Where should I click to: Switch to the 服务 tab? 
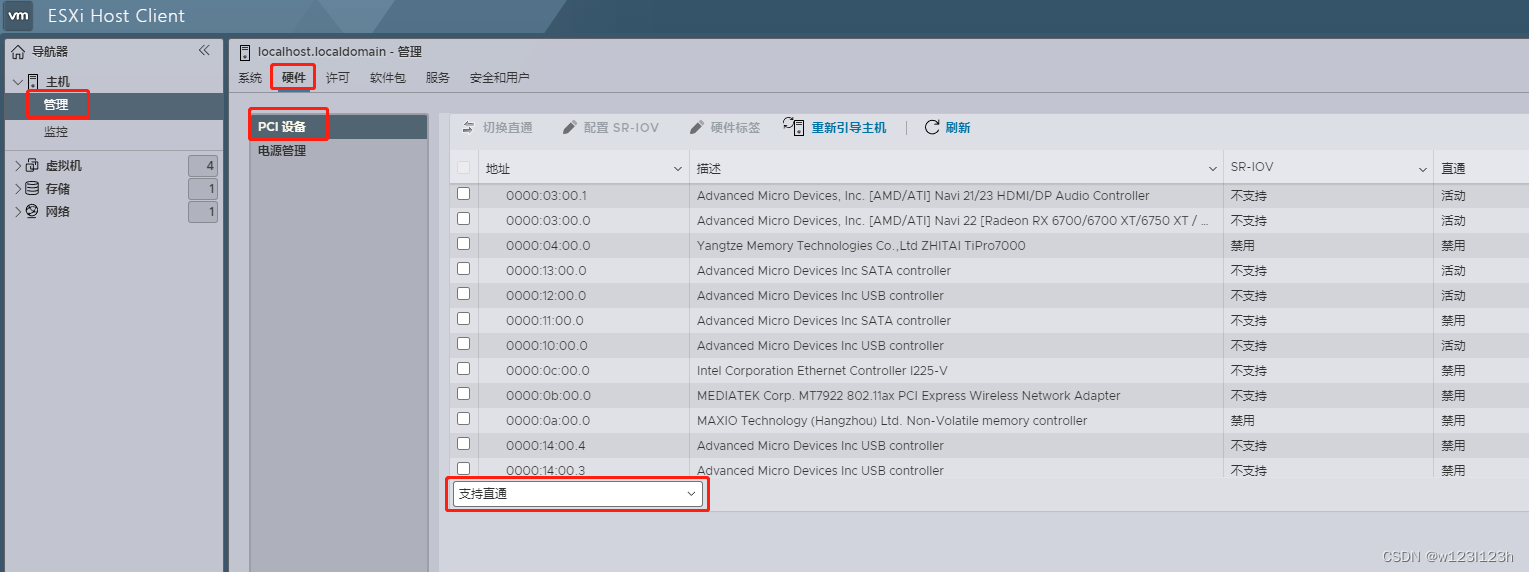point(438,78)
